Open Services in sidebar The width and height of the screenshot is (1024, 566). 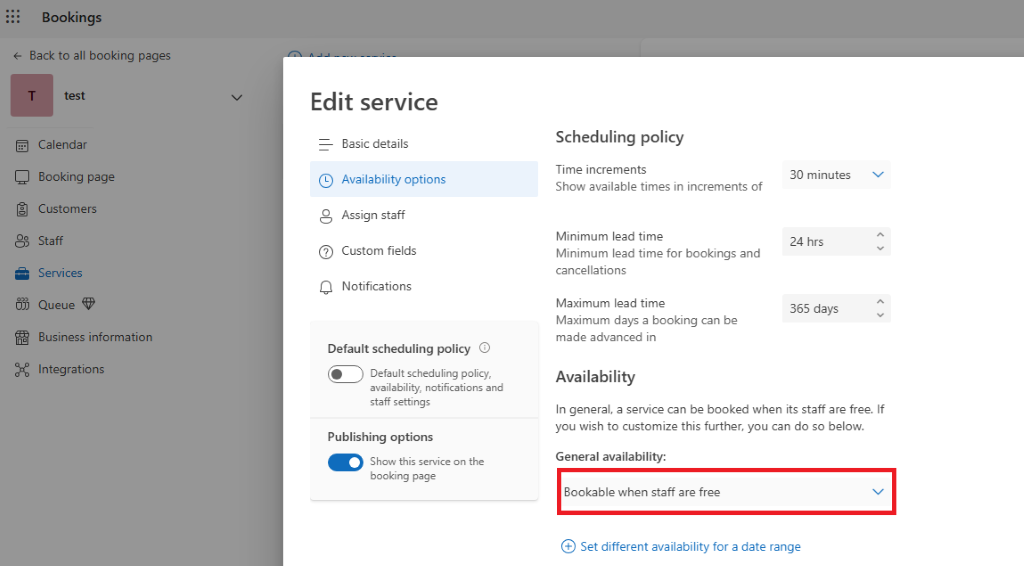coord(60,273)
